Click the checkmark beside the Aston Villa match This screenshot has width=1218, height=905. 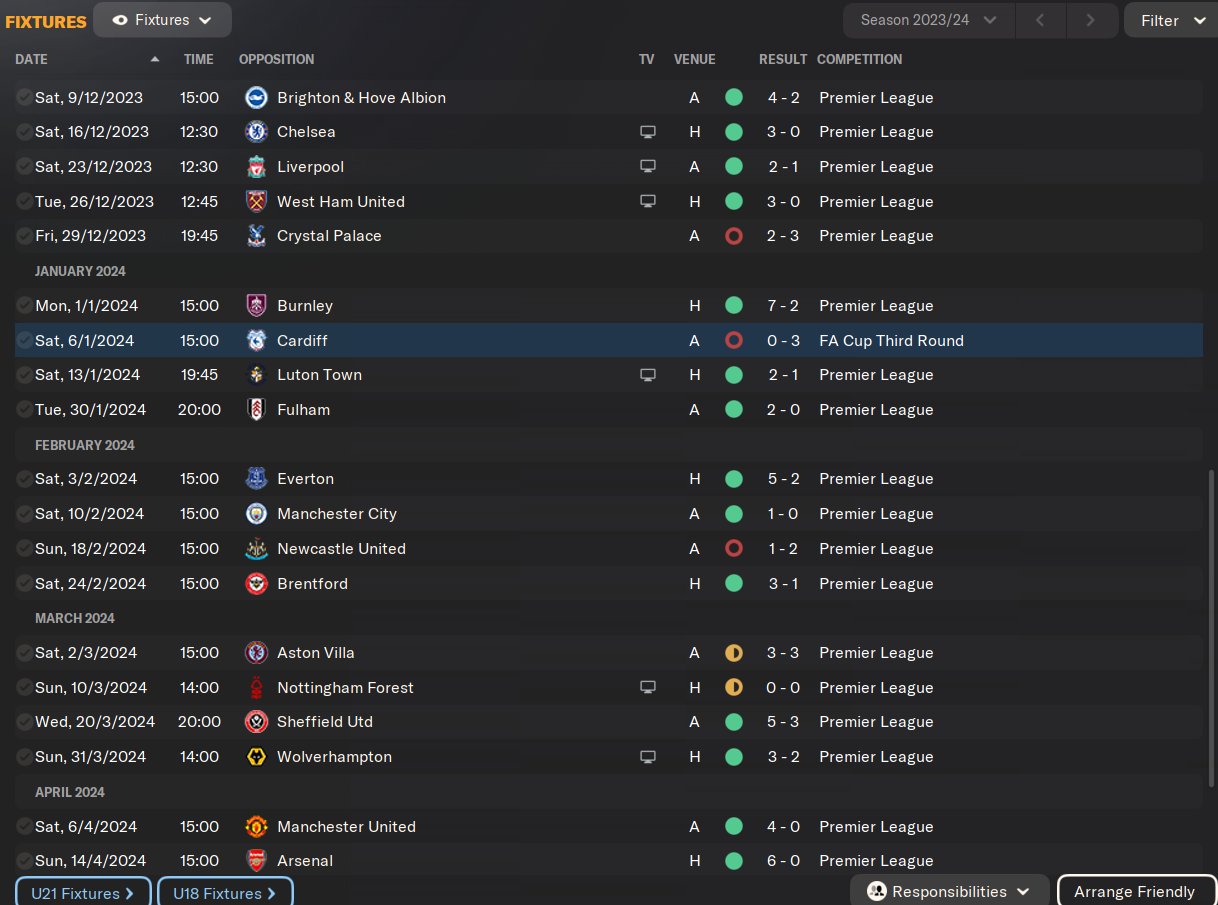tap(24, 653)
